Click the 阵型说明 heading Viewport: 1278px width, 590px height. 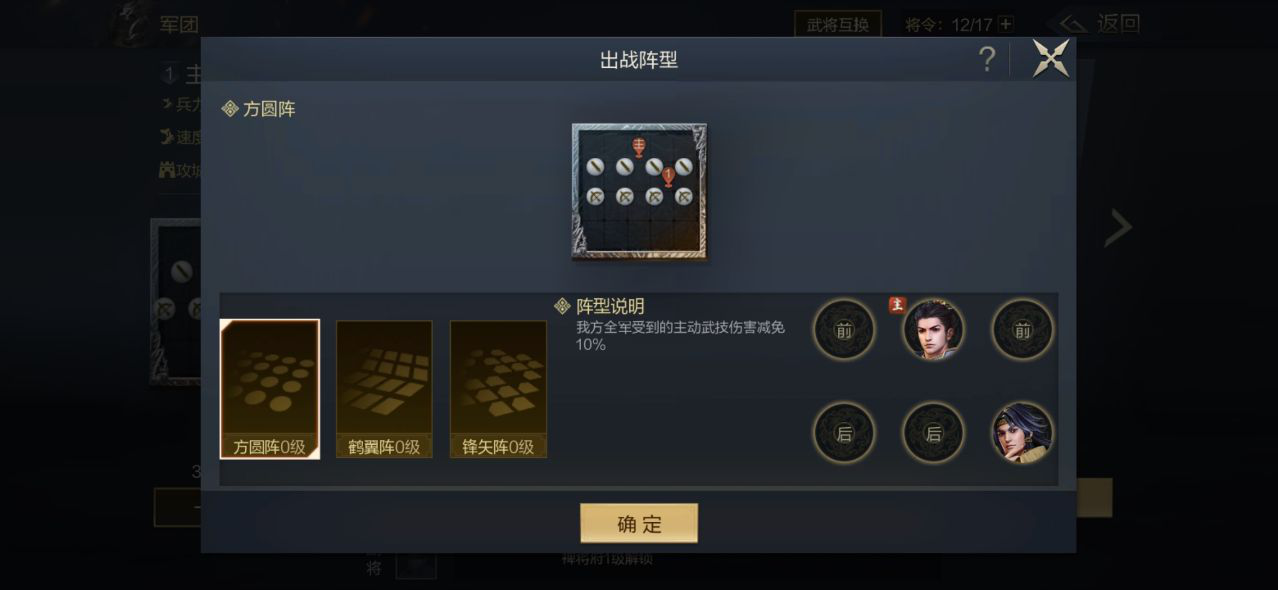coord(610,306)
